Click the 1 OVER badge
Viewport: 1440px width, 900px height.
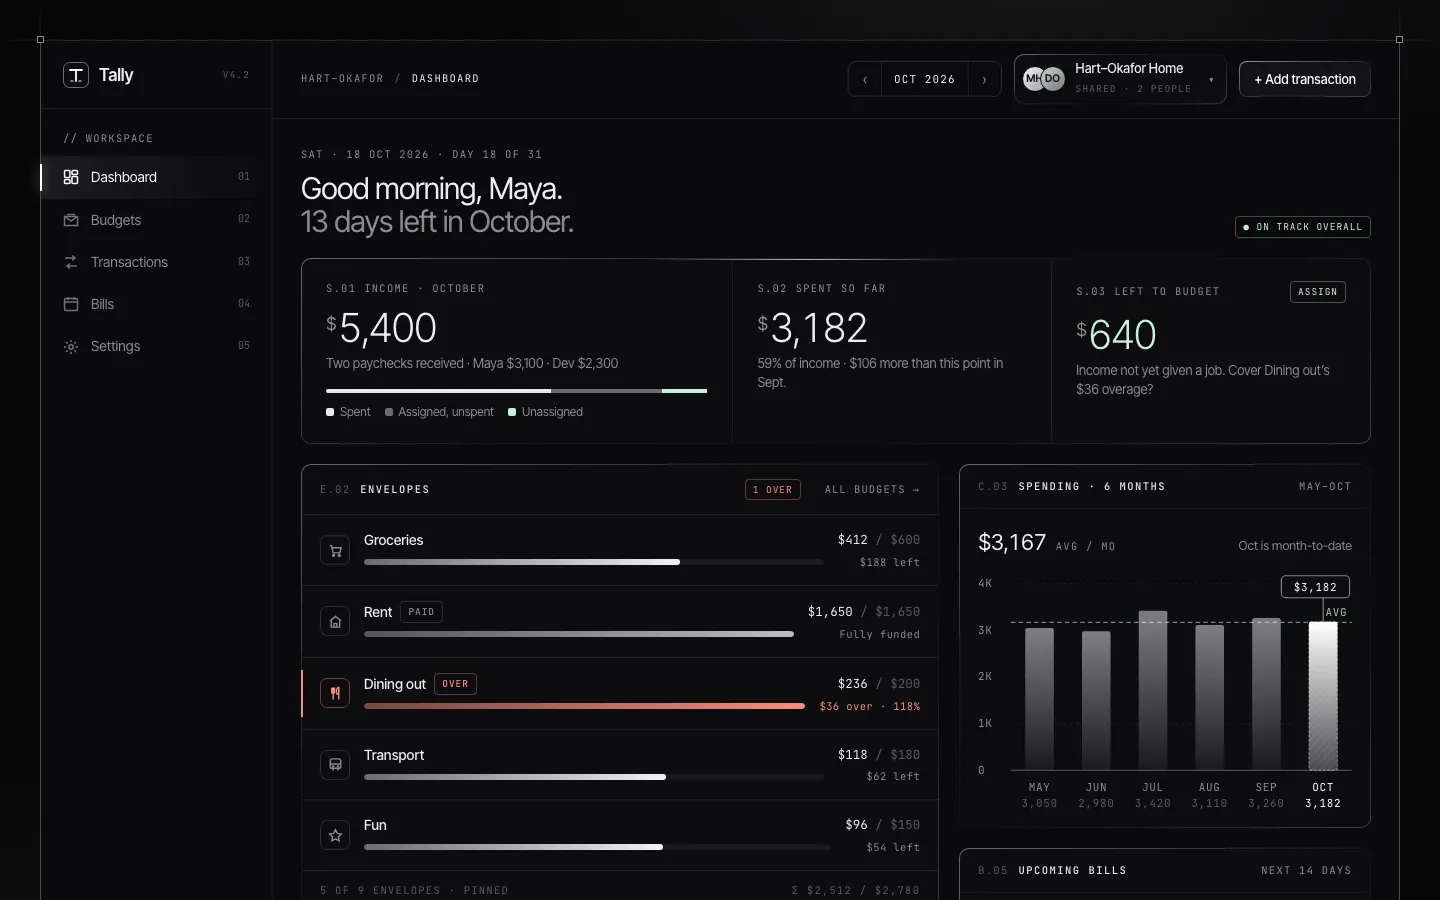[773, 490]
